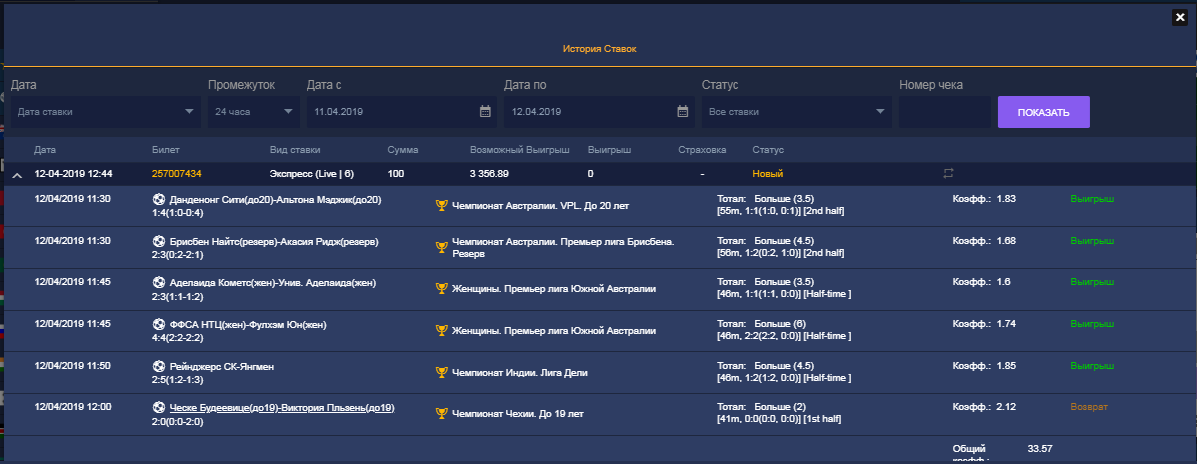Click Данденонг Сити(до20)-Альтона Мэджик(до20) match name

click(x=275, y=200)
